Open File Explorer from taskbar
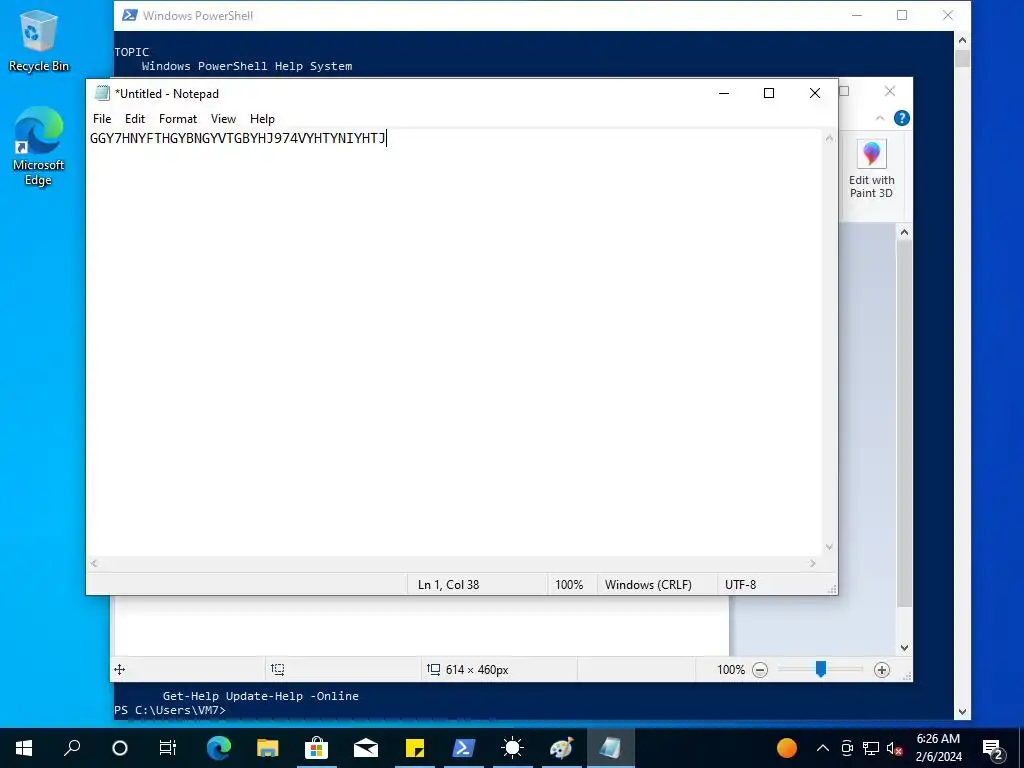Image resolution: width=1024 pixels, height=768 pixels. 267,748
